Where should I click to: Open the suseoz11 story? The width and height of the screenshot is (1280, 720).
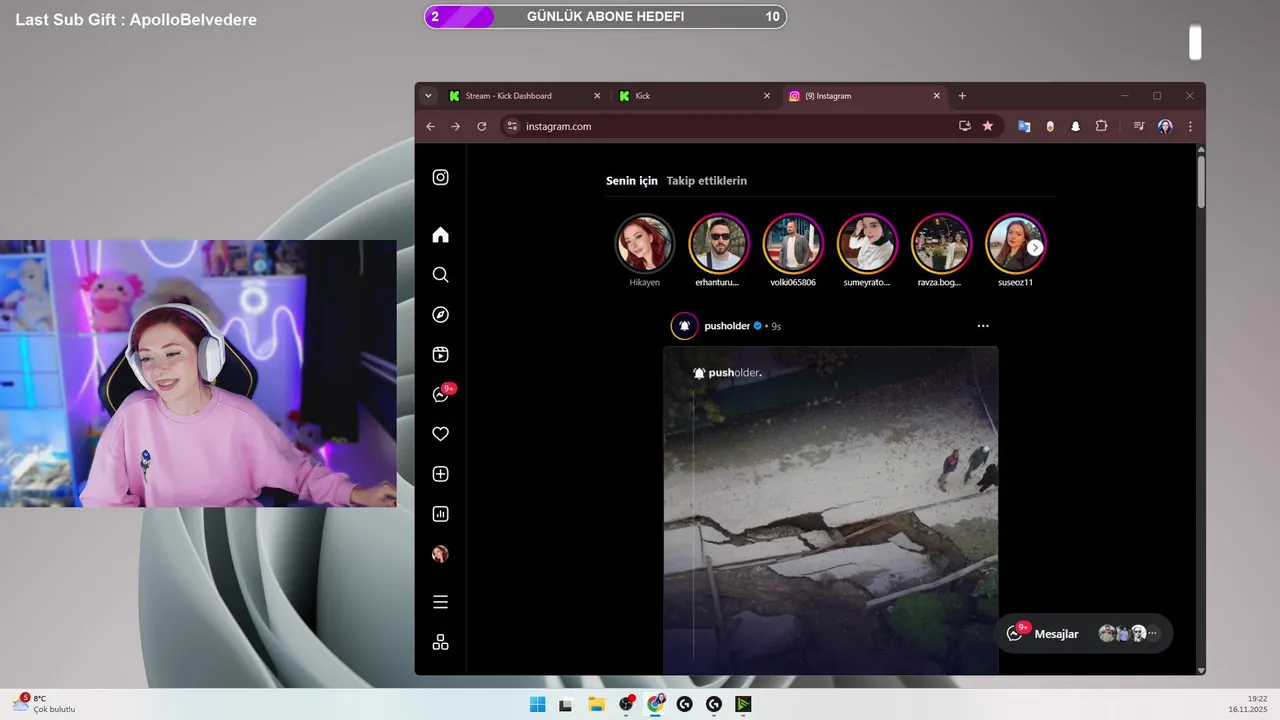click(1015, 243)
